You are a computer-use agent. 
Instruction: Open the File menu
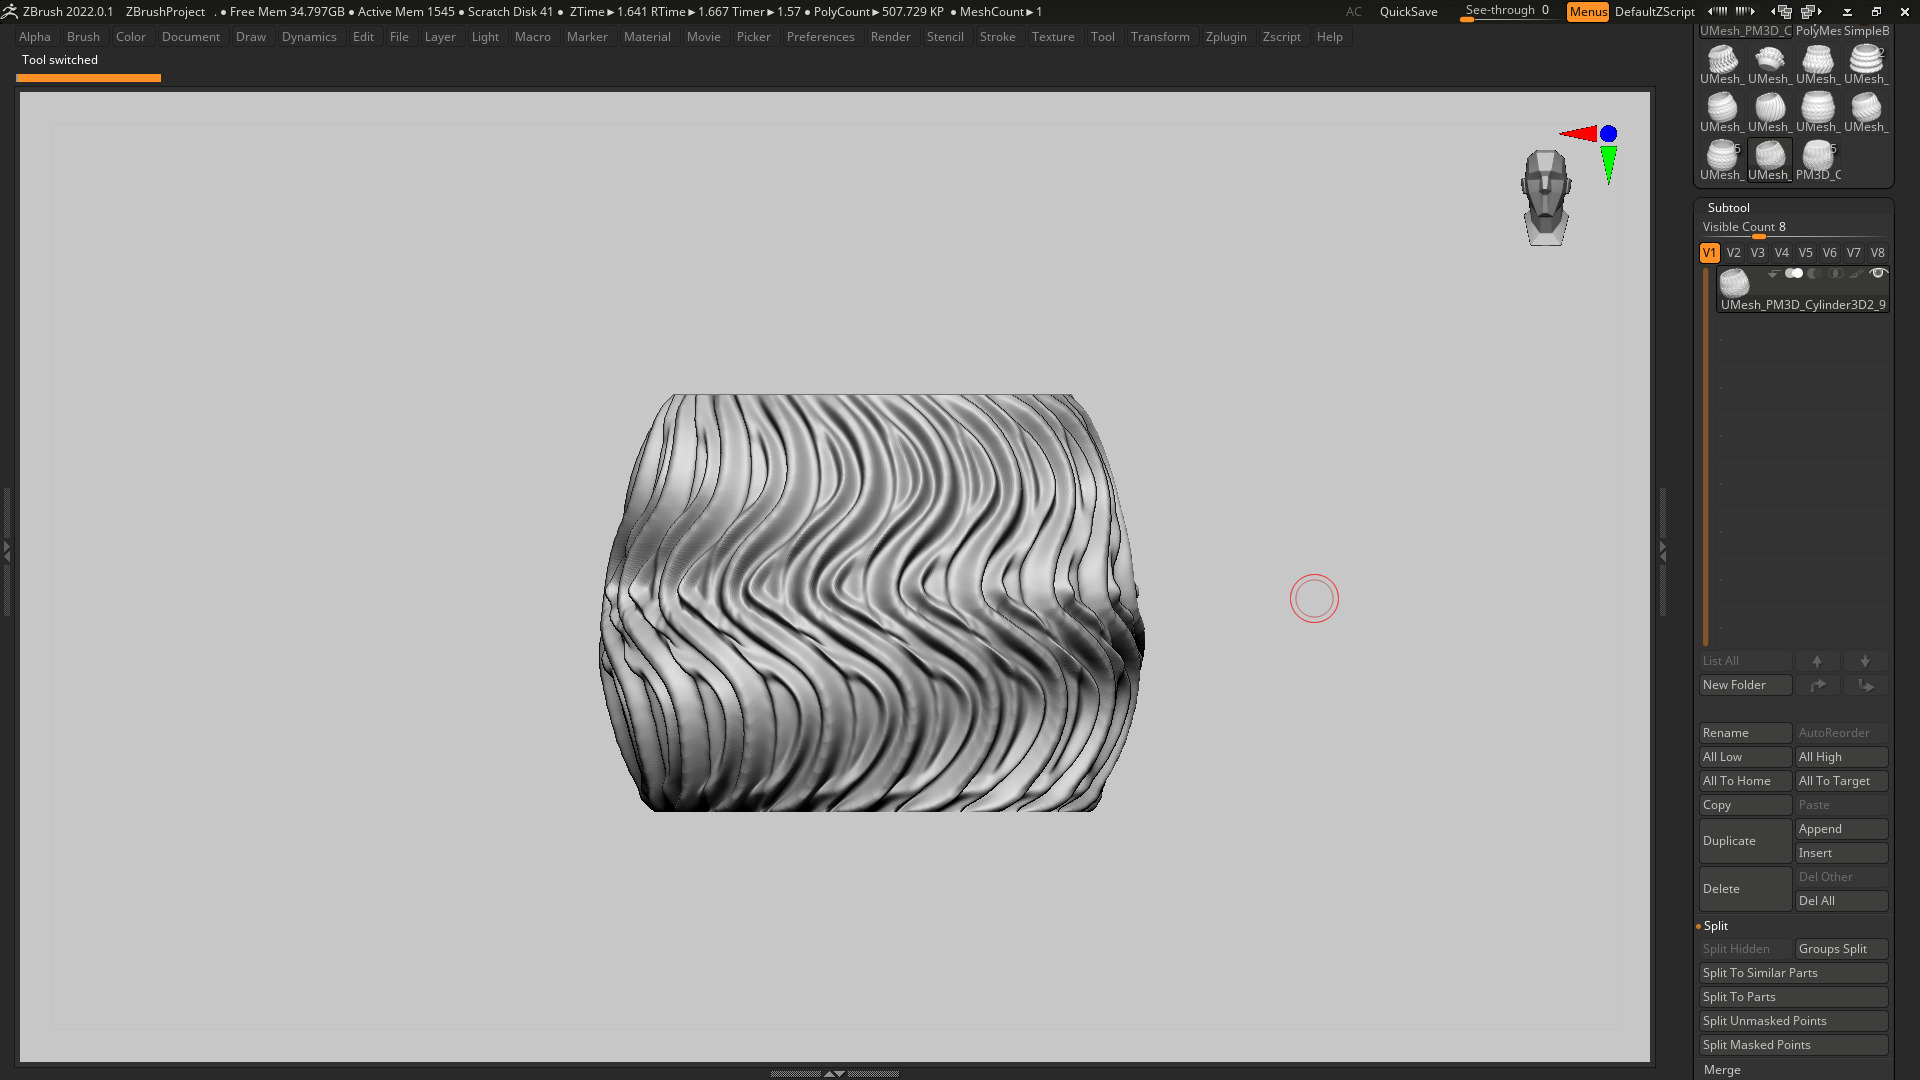[399, 37]
